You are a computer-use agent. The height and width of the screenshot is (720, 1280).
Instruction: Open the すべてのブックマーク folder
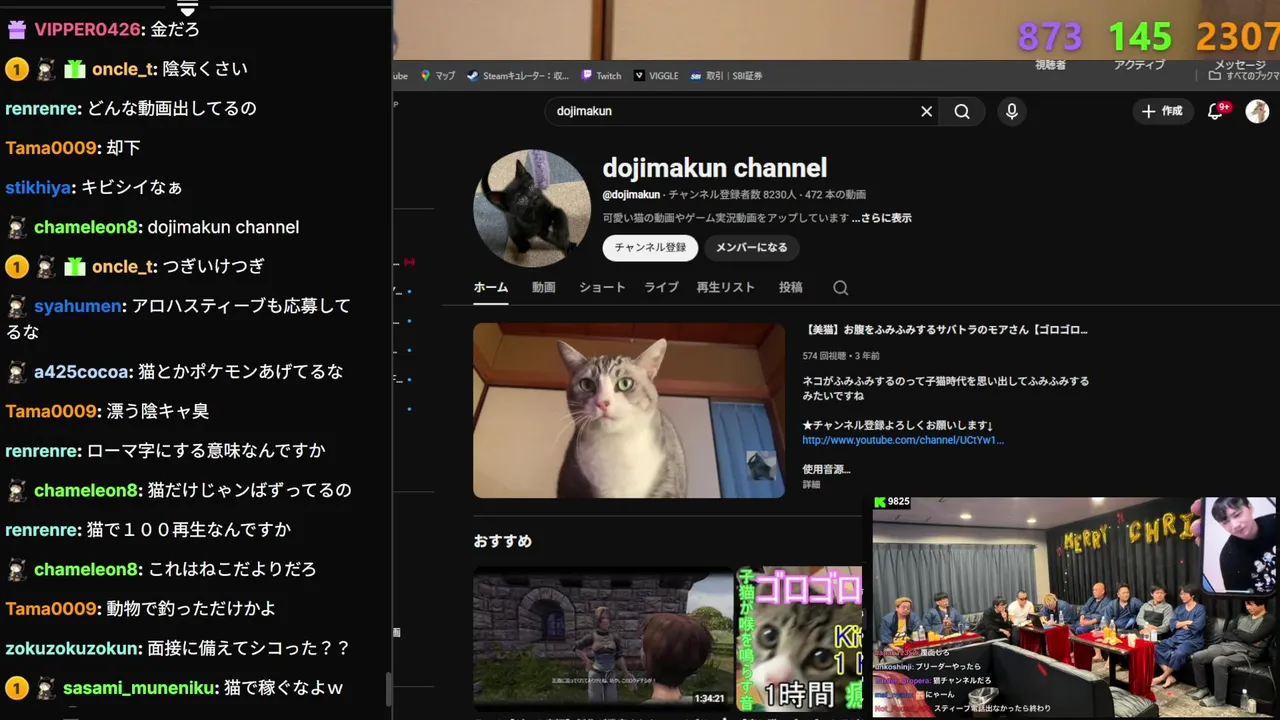1244,75
